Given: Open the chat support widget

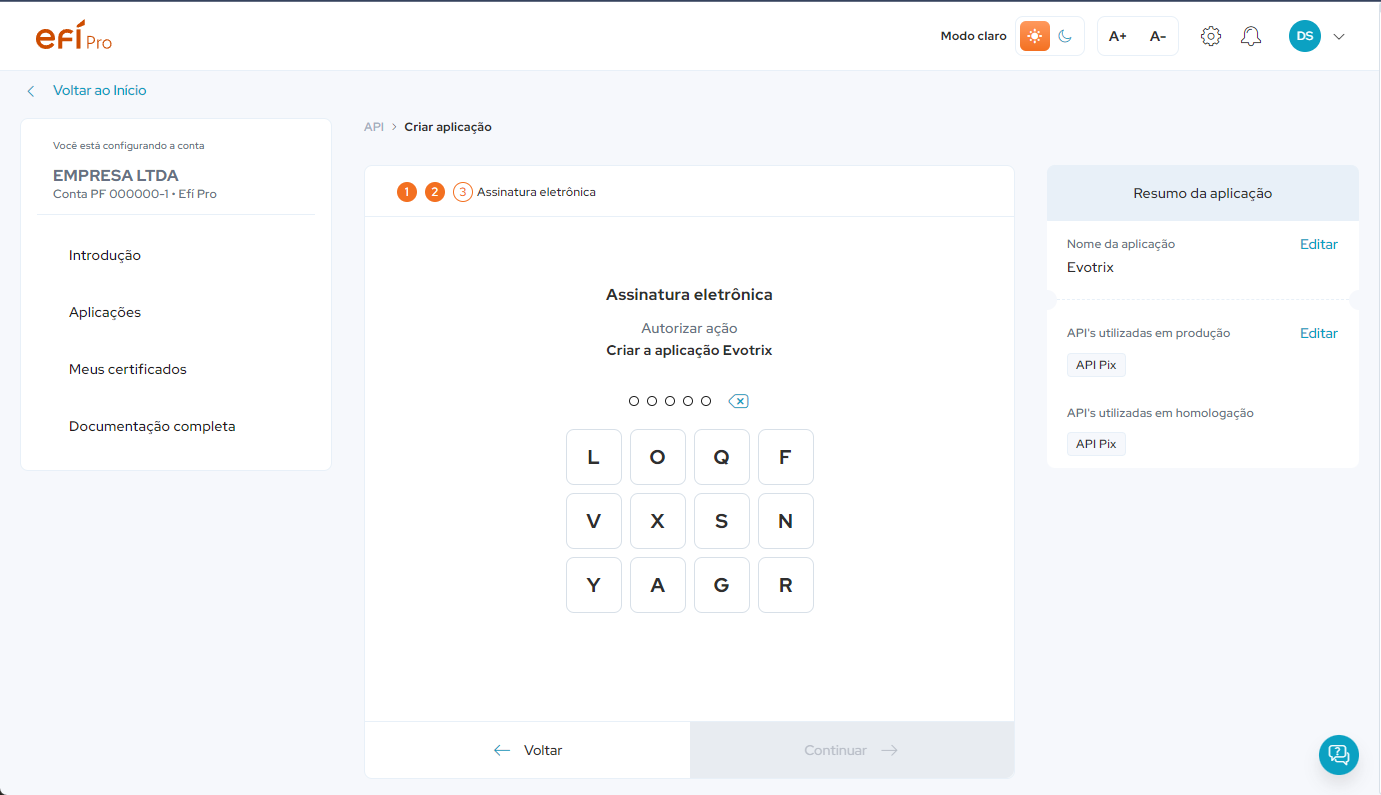Looking at the screenshot, I should point(1338,755).
